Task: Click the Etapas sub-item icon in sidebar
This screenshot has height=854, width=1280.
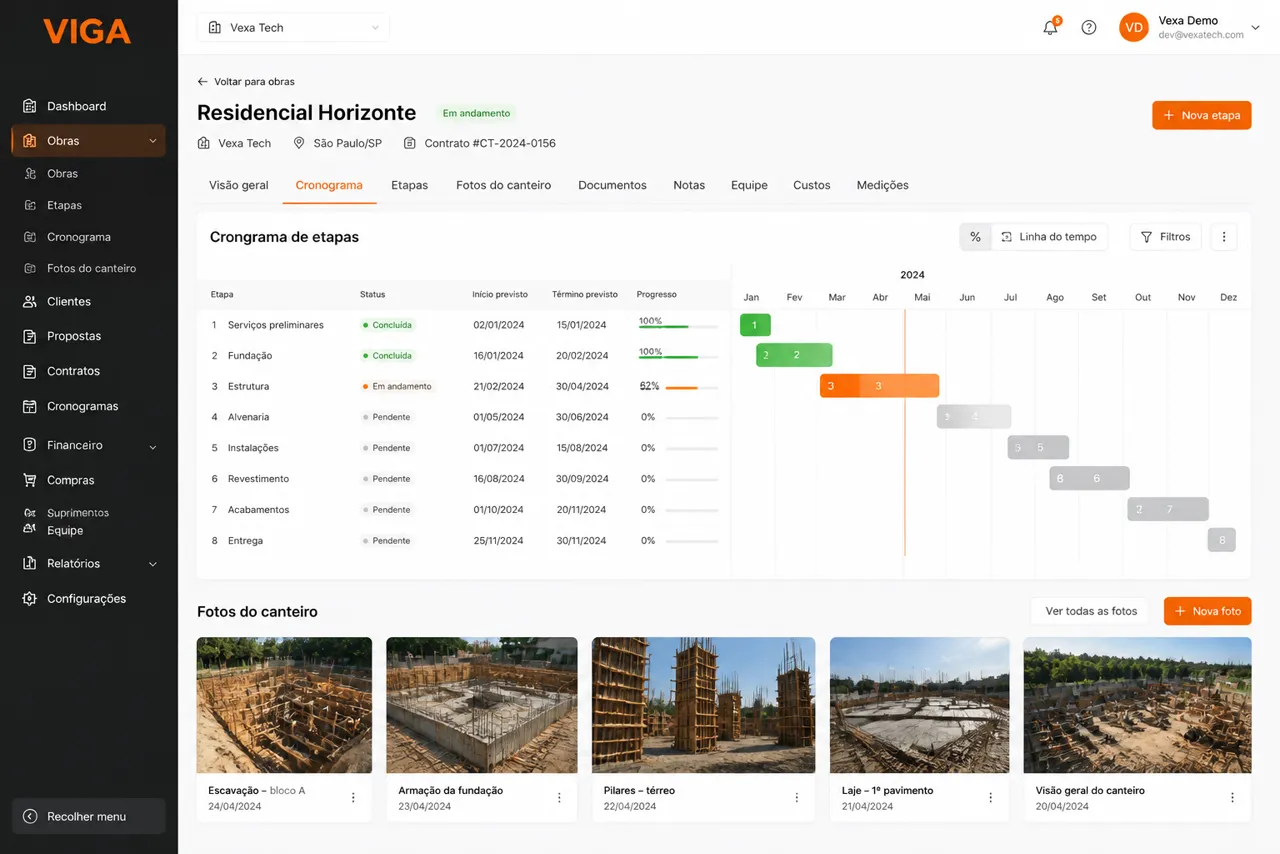Action: (x=29, y=205)
